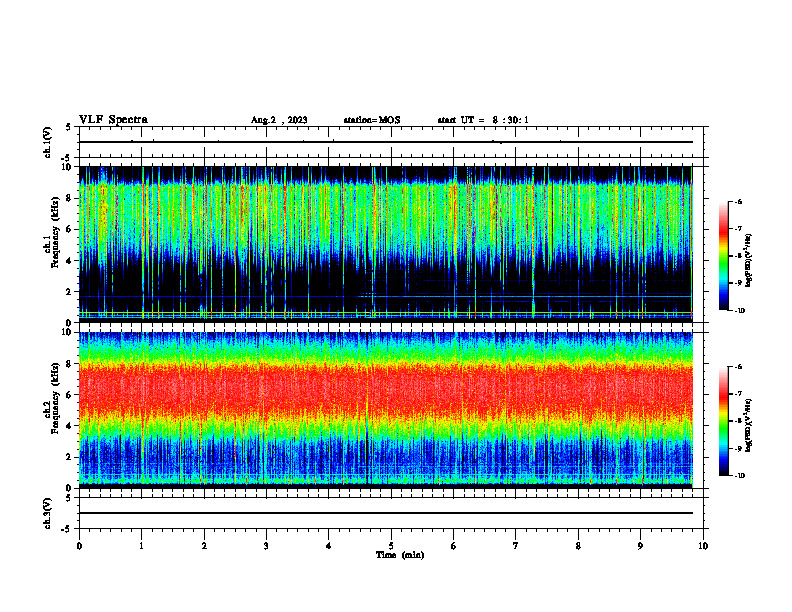Click the ch.2 spectrogram's 8 kHz tick label
This screenshot has height=612, width=792.
click(x=69, y=364)
